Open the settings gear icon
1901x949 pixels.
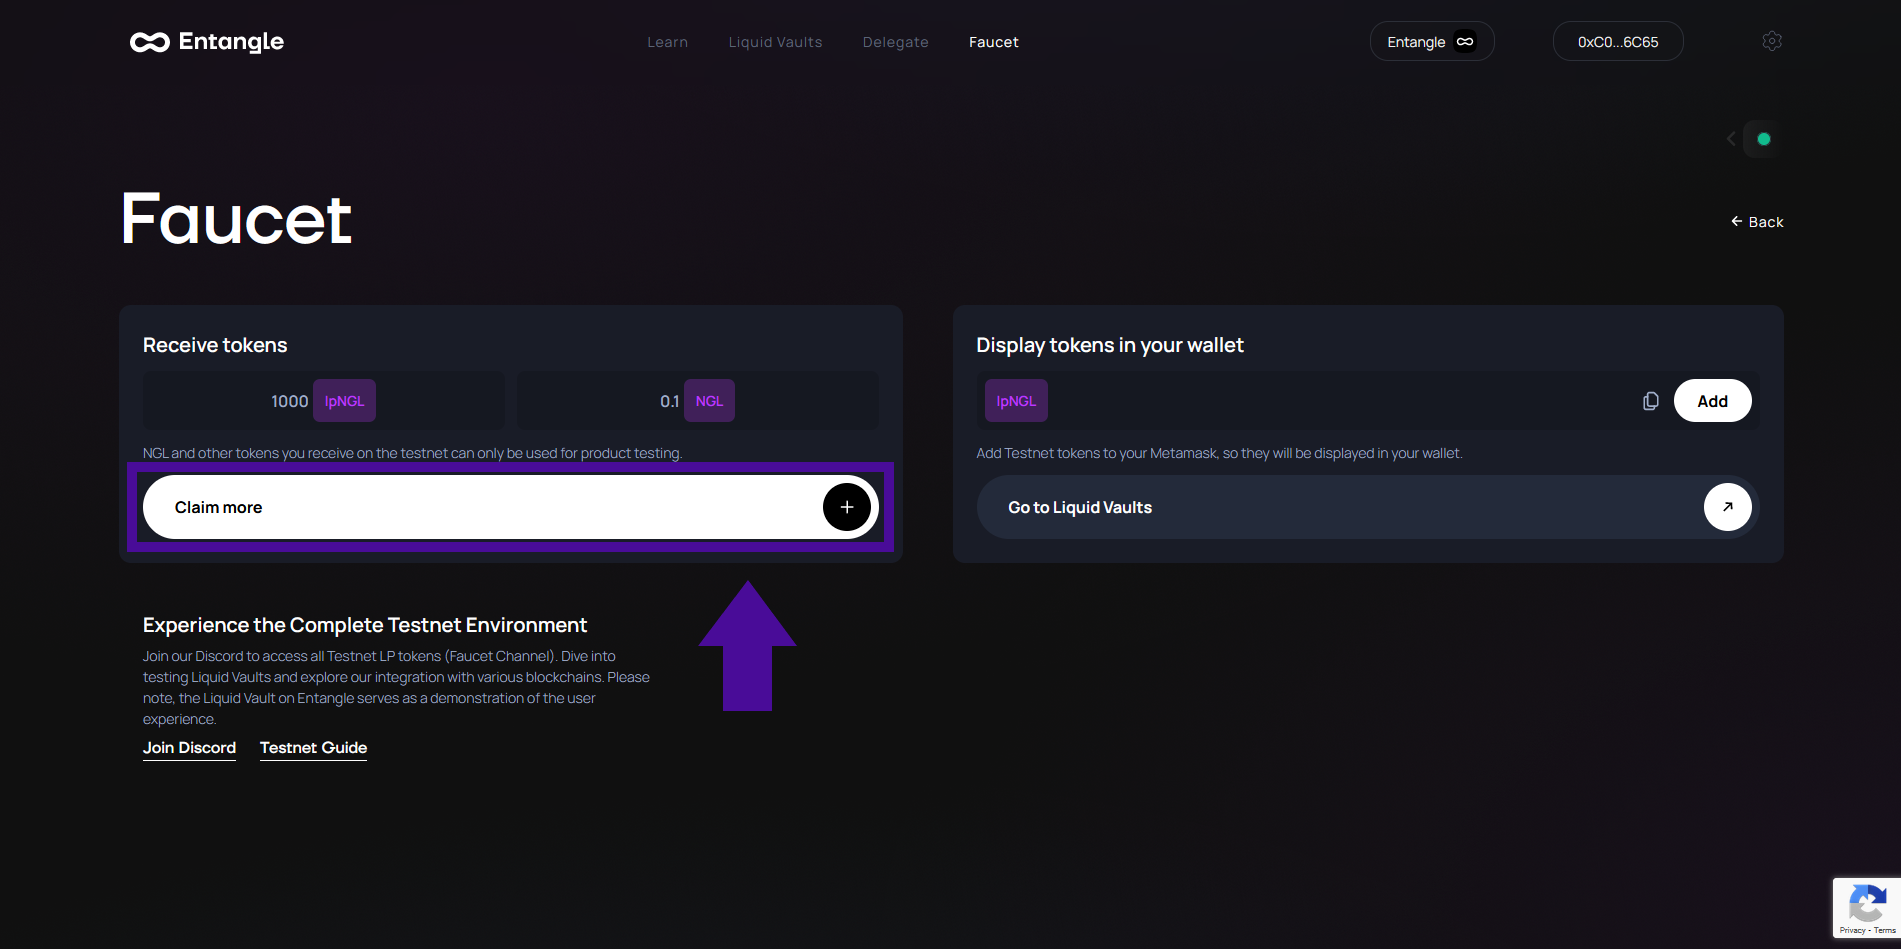tap(1771, 41)
